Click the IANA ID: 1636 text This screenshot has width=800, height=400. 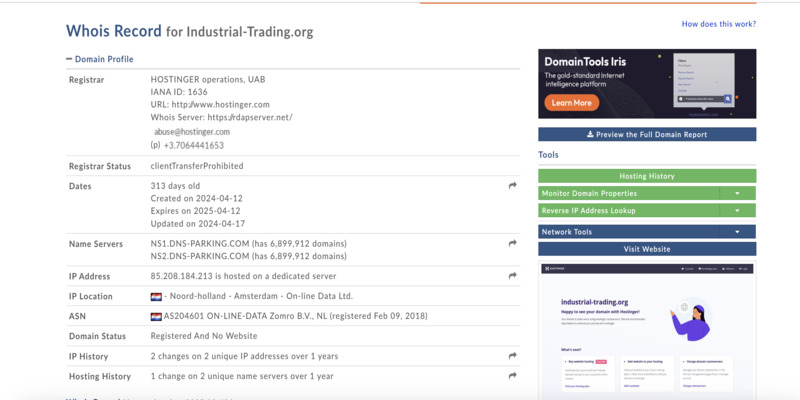pos(179,92)
